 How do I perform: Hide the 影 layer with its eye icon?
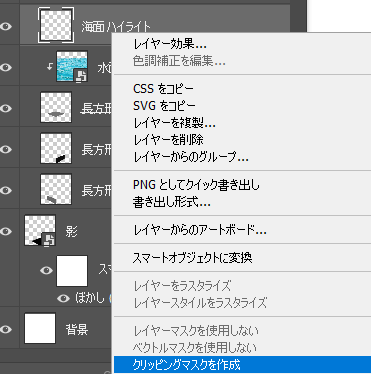pyautogui.click(x=6, y=231)
